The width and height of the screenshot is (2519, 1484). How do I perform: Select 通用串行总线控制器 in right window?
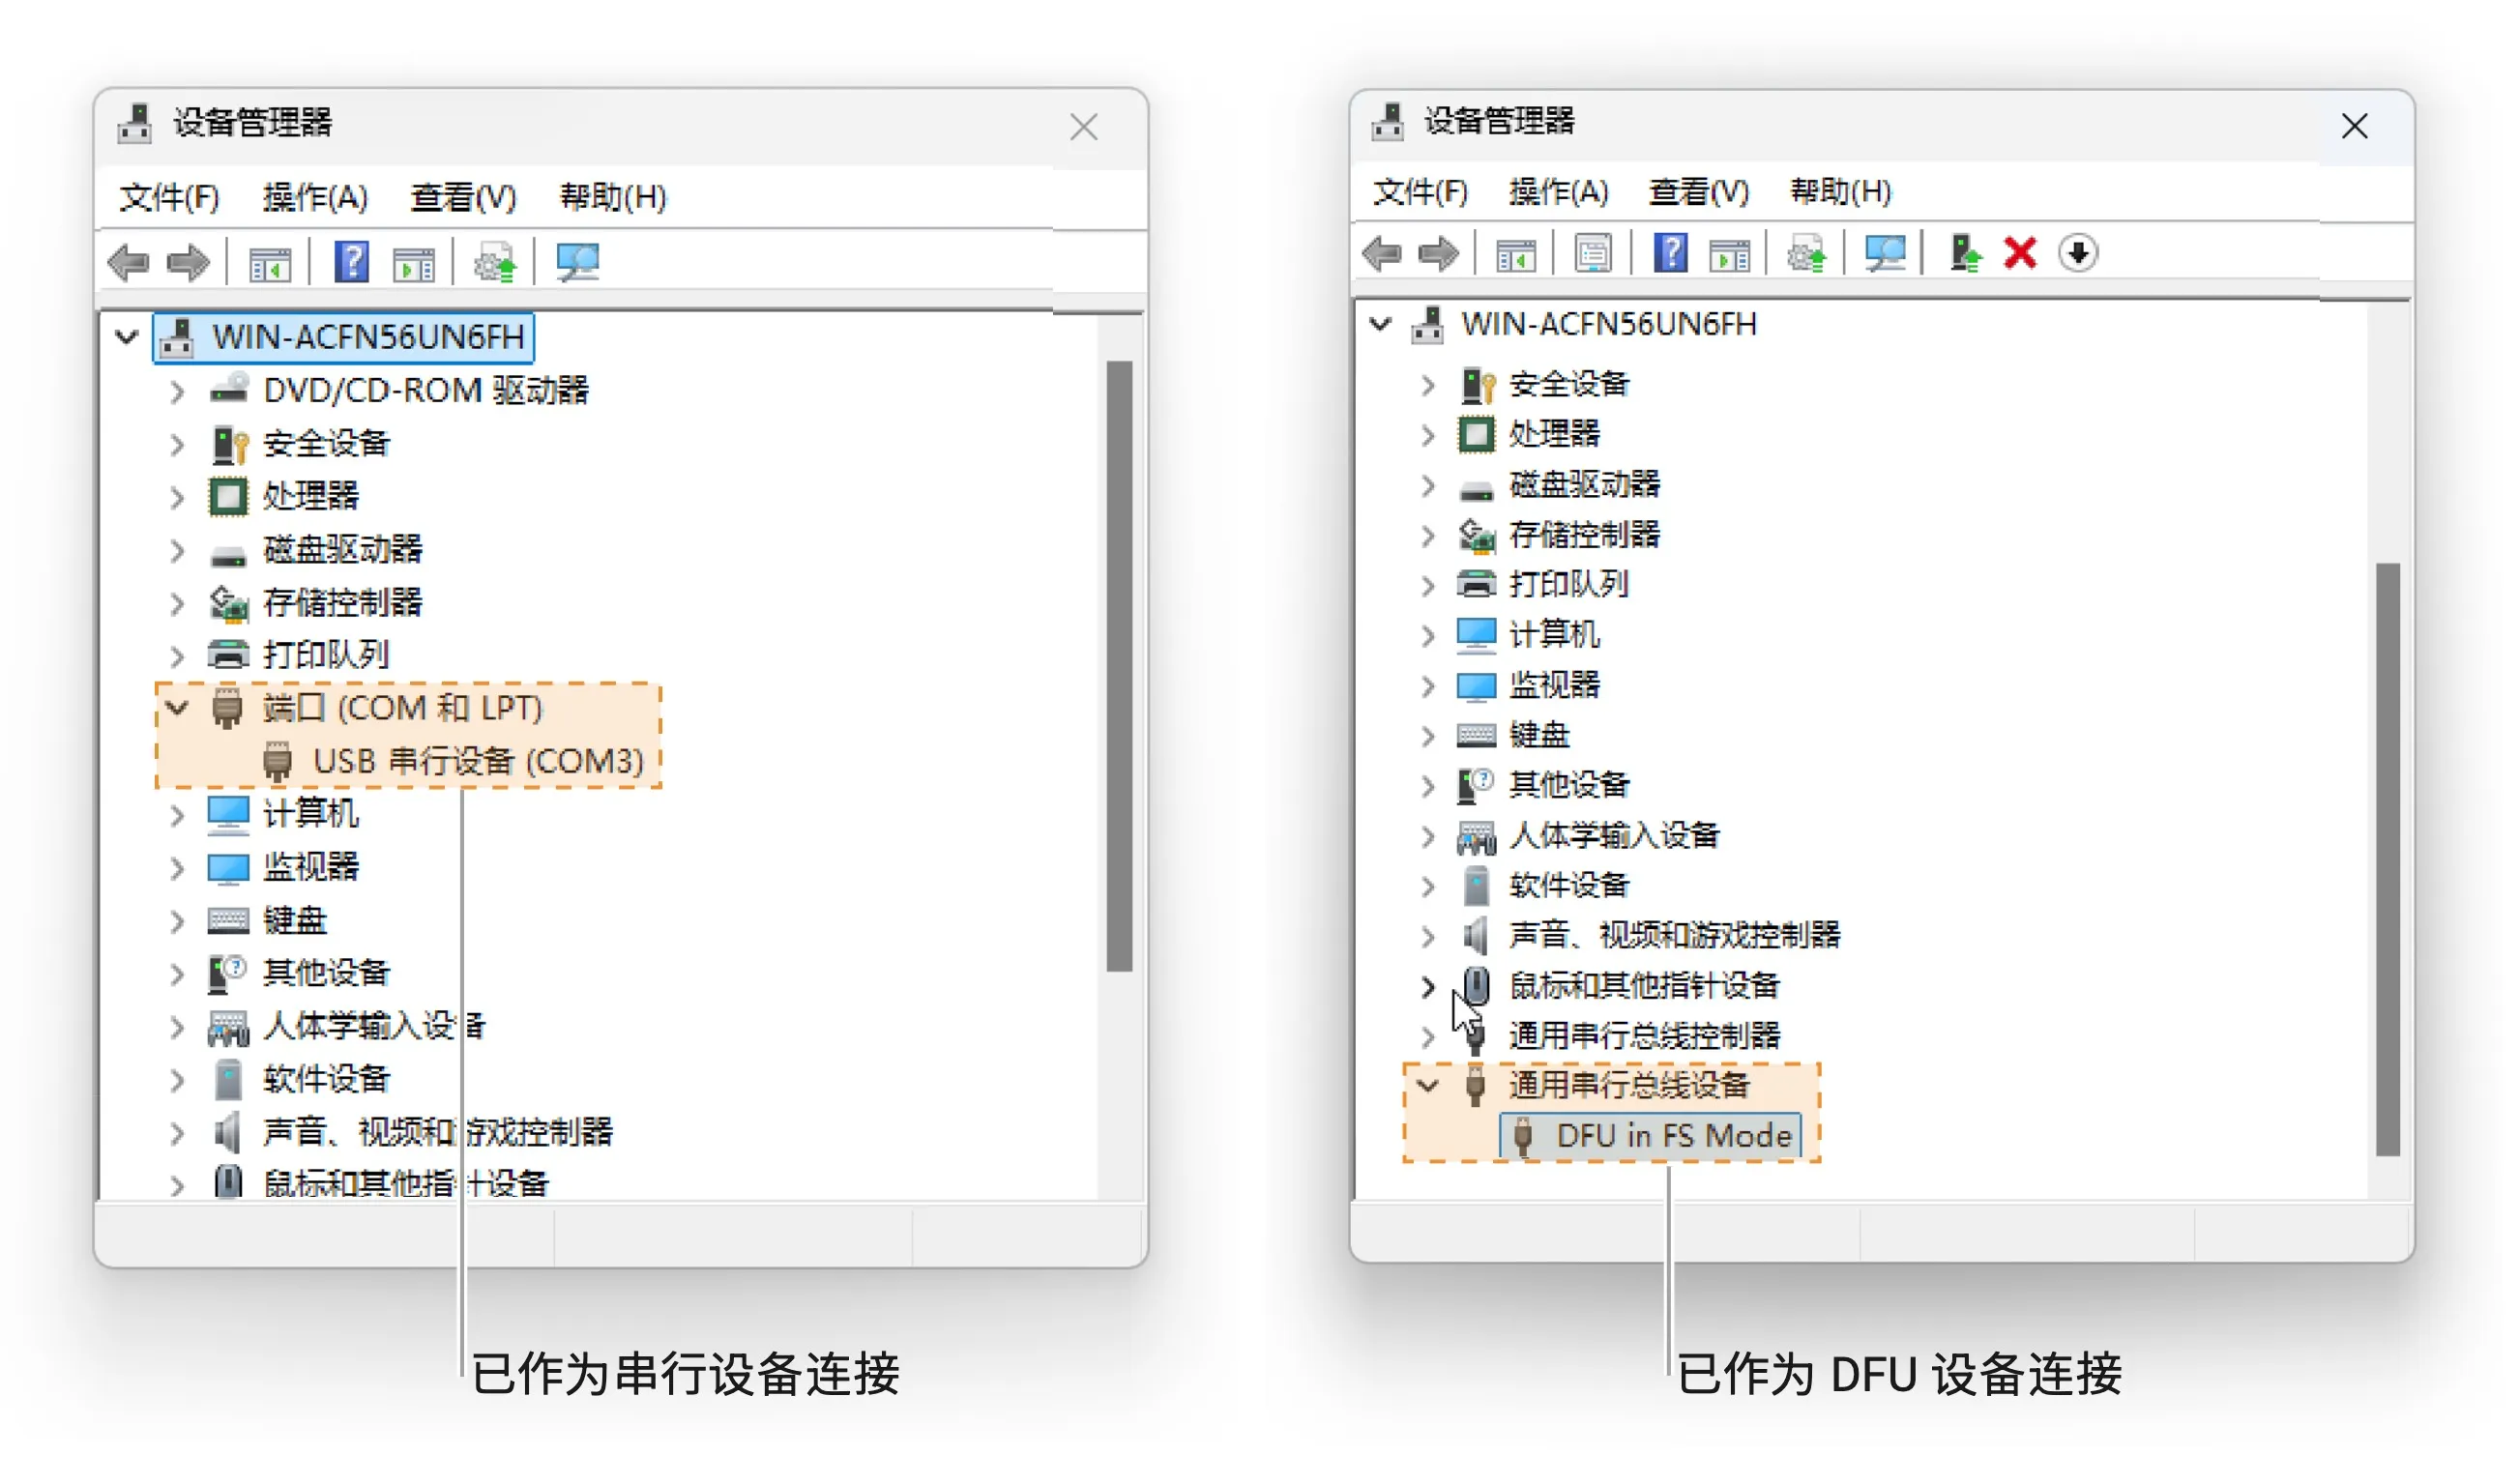1645,1036
